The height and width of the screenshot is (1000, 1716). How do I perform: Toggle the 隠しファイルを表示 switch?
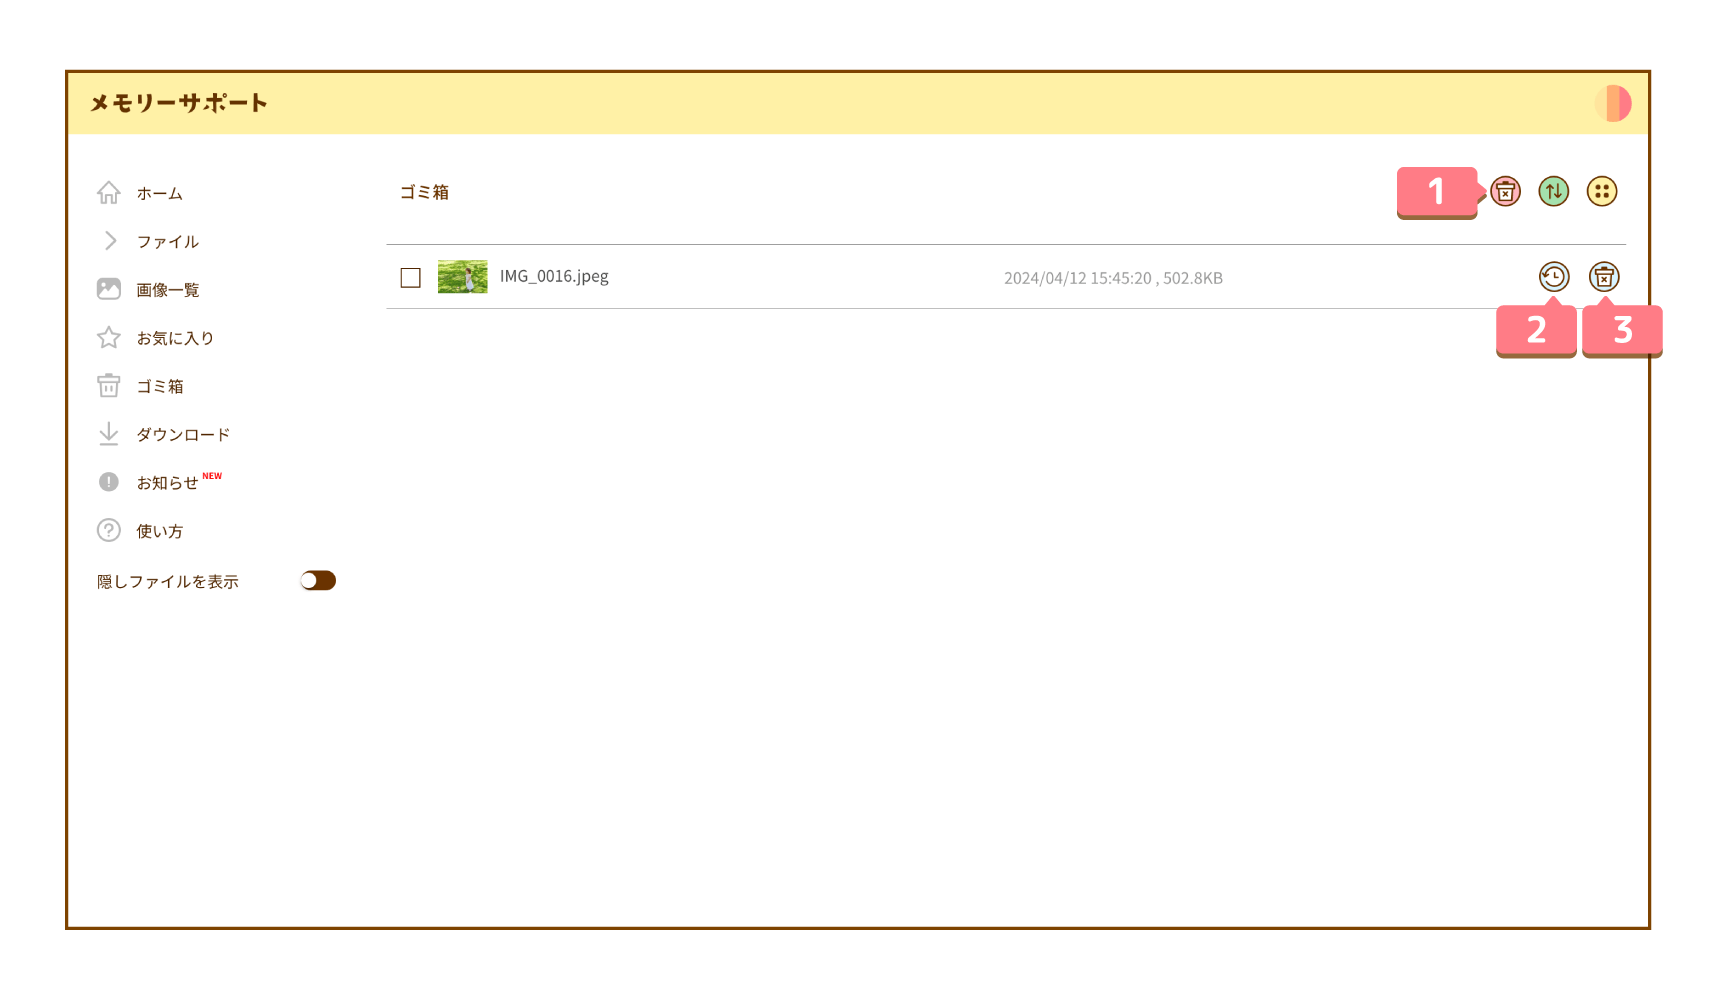318,581
